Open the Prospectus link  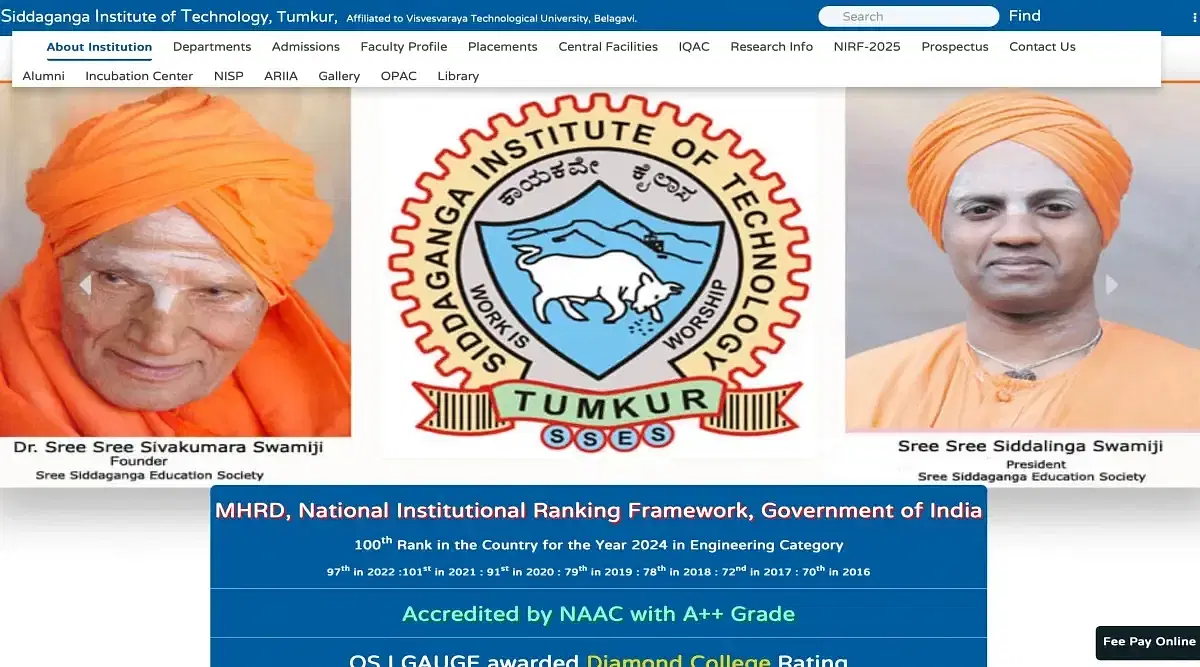955,47
